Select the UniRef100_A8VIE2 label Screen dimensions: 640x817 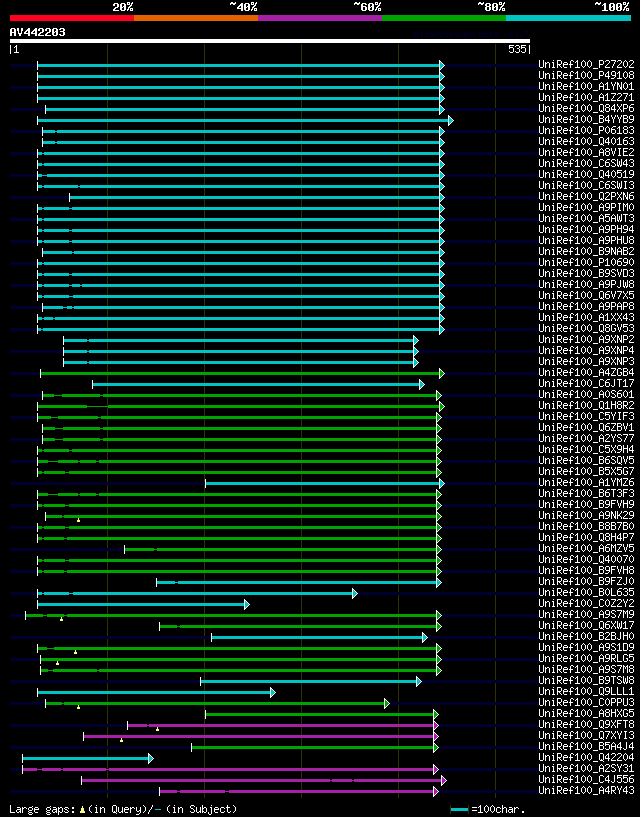point(586,152)
